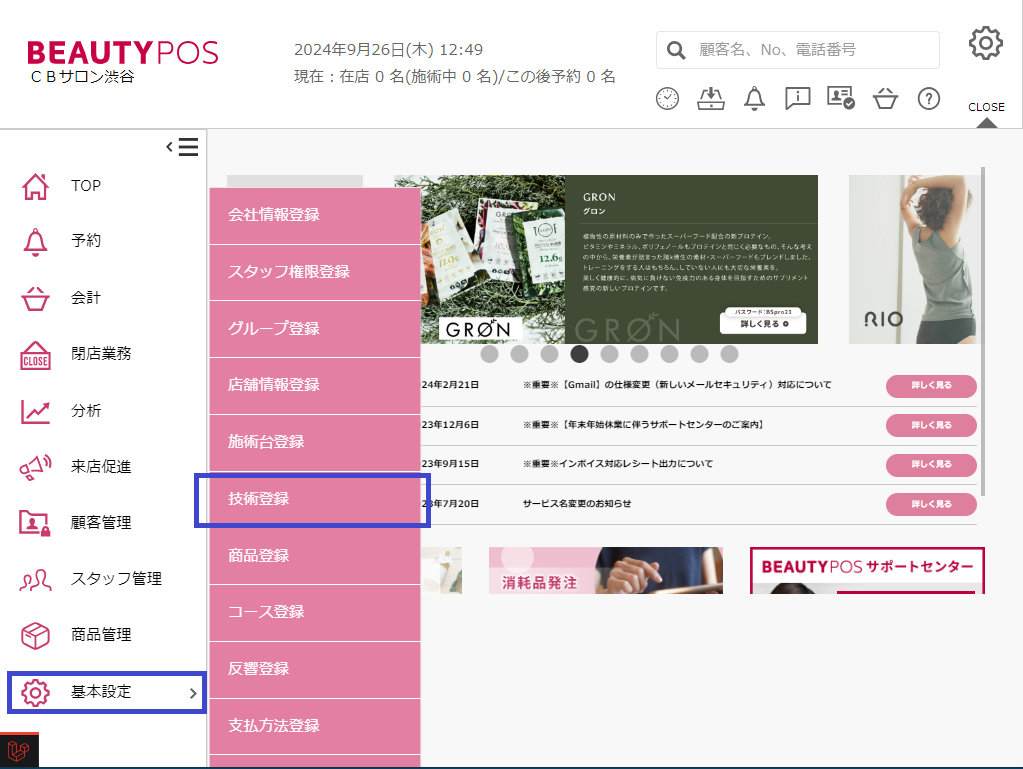Open the speech bubble message icon
The height and width of the screenshot is (769, 1023).
[797, 98]
